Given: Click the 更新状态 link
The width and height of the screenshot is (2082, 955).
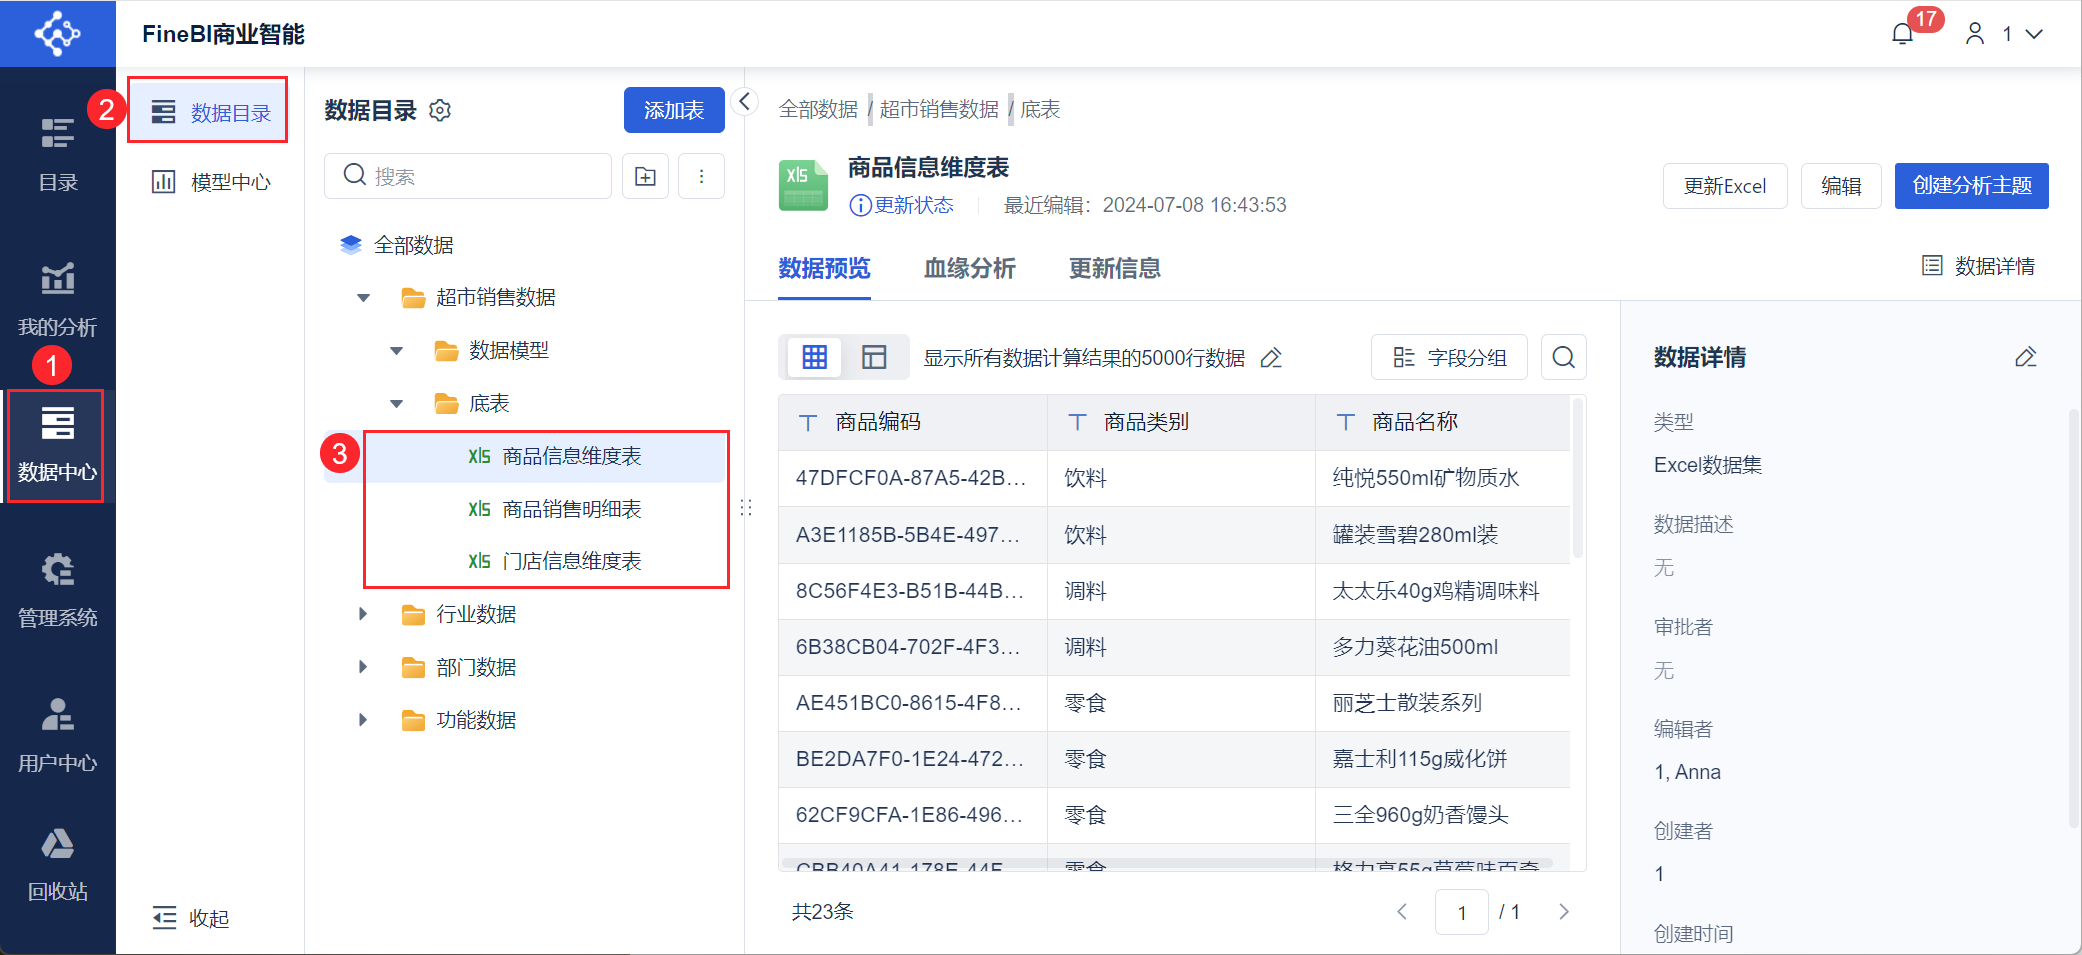Looking at the screenshot, I should point(902,205).
